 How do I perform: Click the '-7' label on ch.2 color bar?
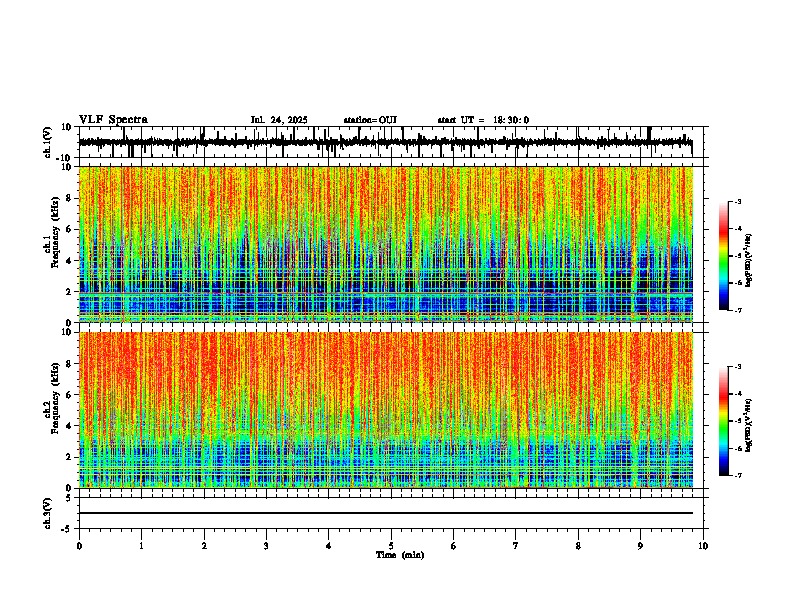point(737,475)
